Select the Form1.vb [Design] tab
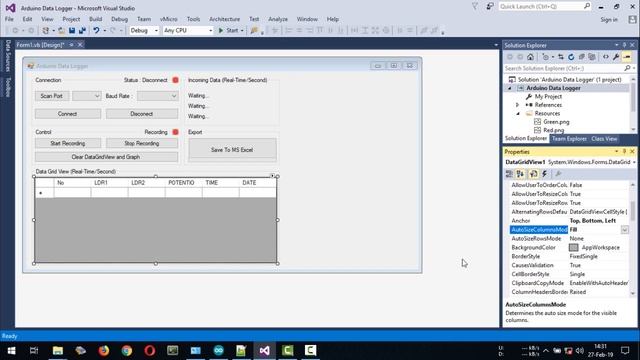This screenshot has height=360, width=640. (40, 45)
